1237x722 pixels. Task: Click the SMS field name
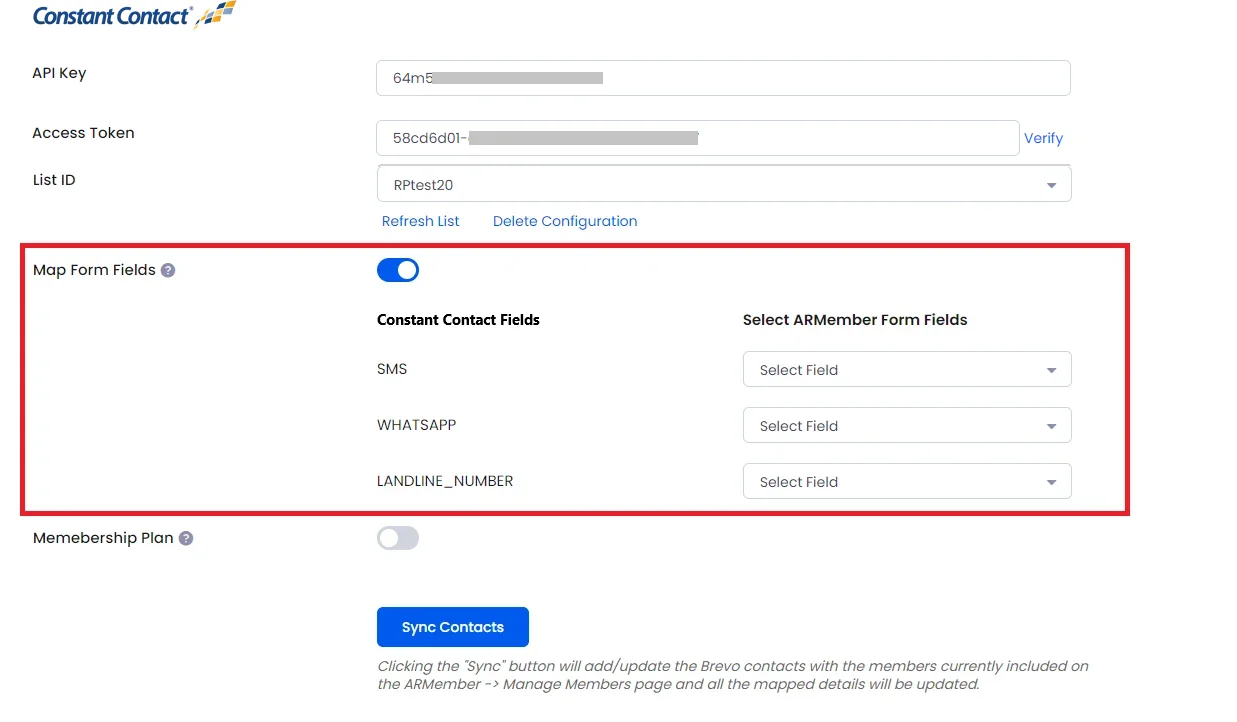coord(392,369)
